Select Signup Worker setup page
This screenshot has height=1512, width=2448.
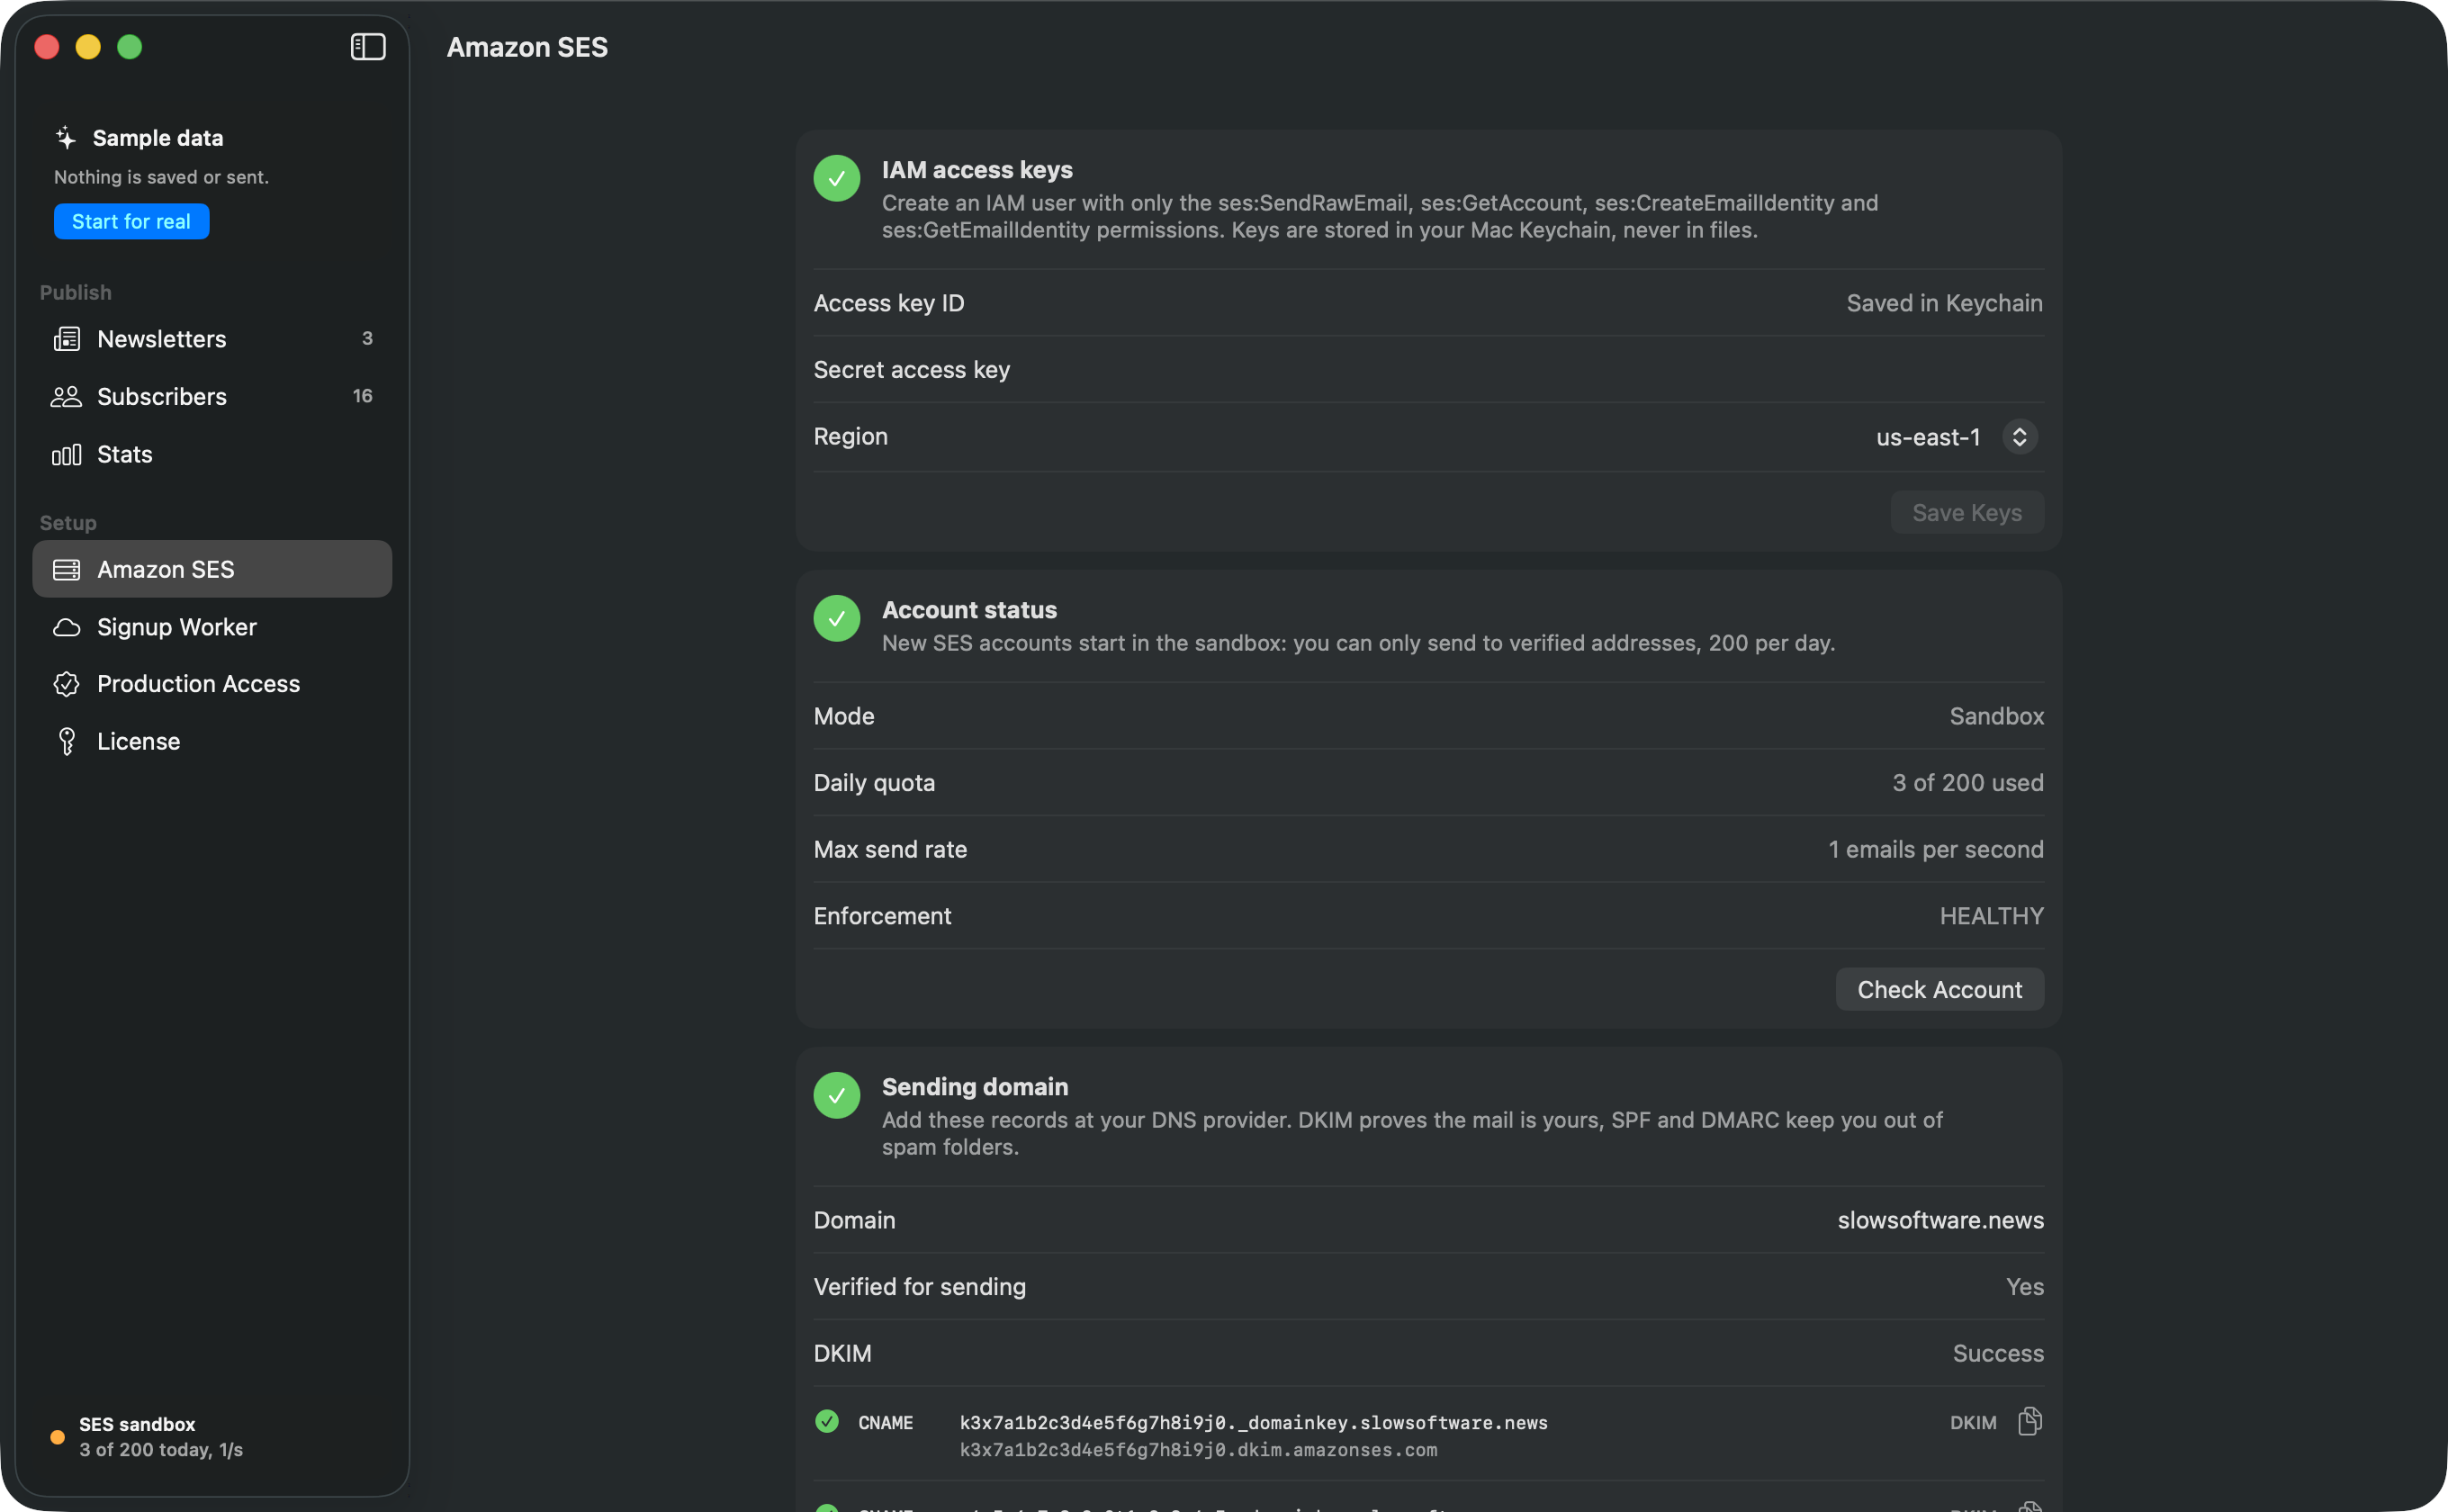click(x=212, y=627)
